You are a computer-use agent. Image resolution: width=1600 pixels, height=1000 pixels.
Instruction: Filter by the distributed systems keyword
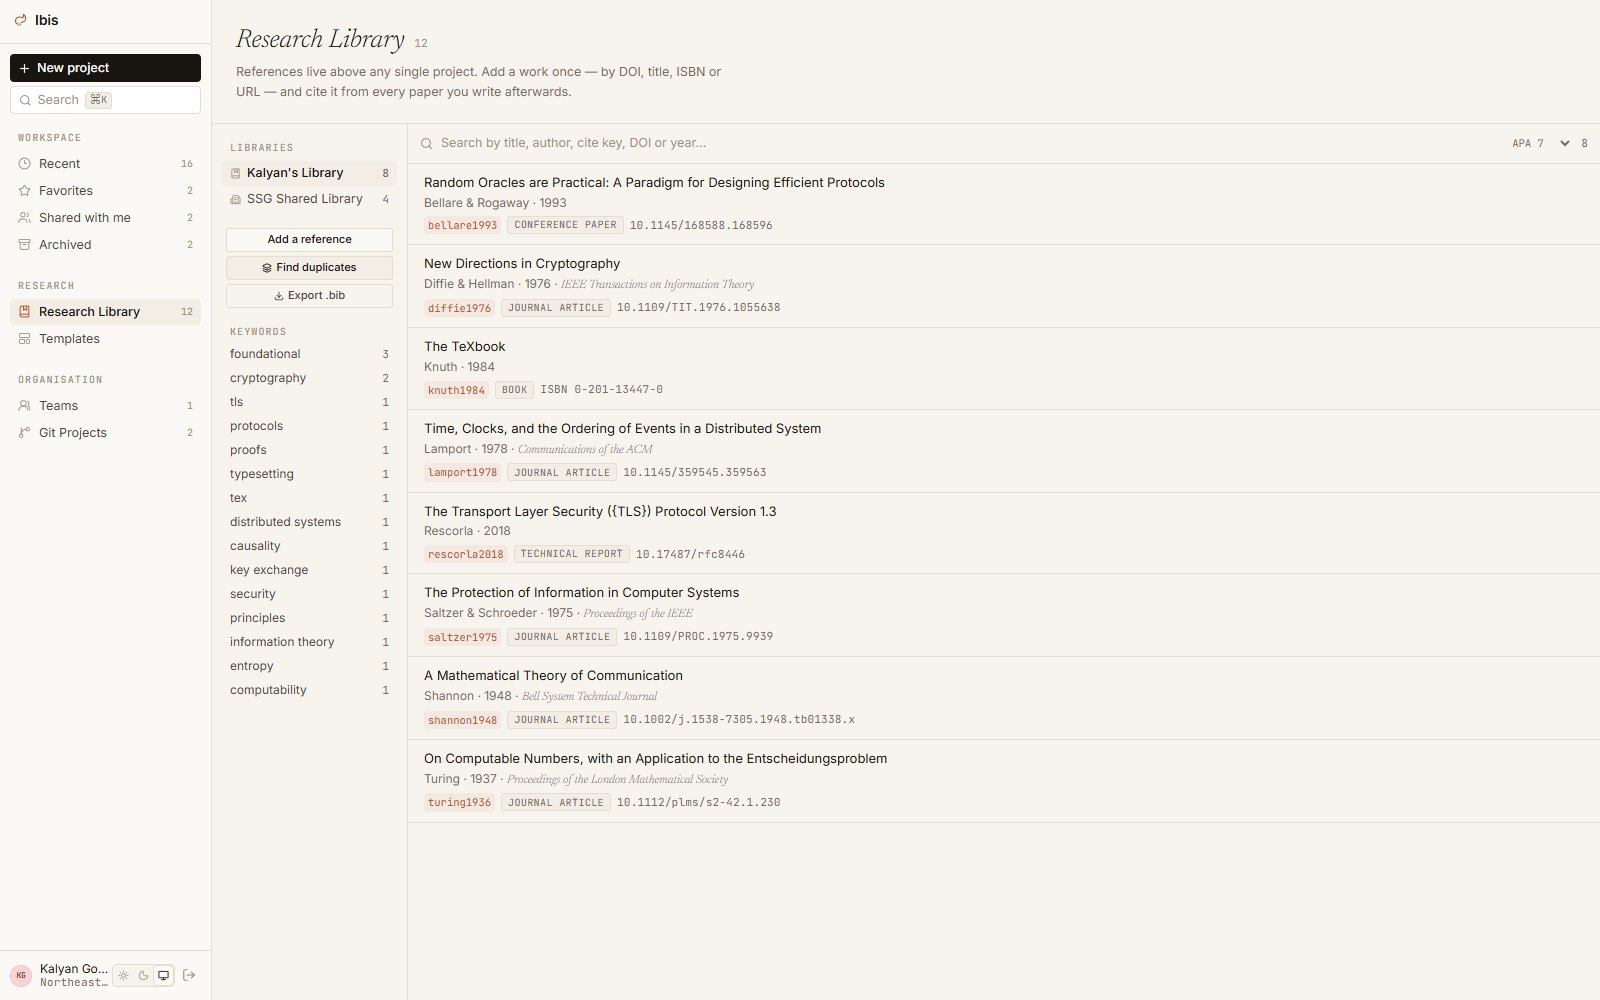tap(309, 522)
